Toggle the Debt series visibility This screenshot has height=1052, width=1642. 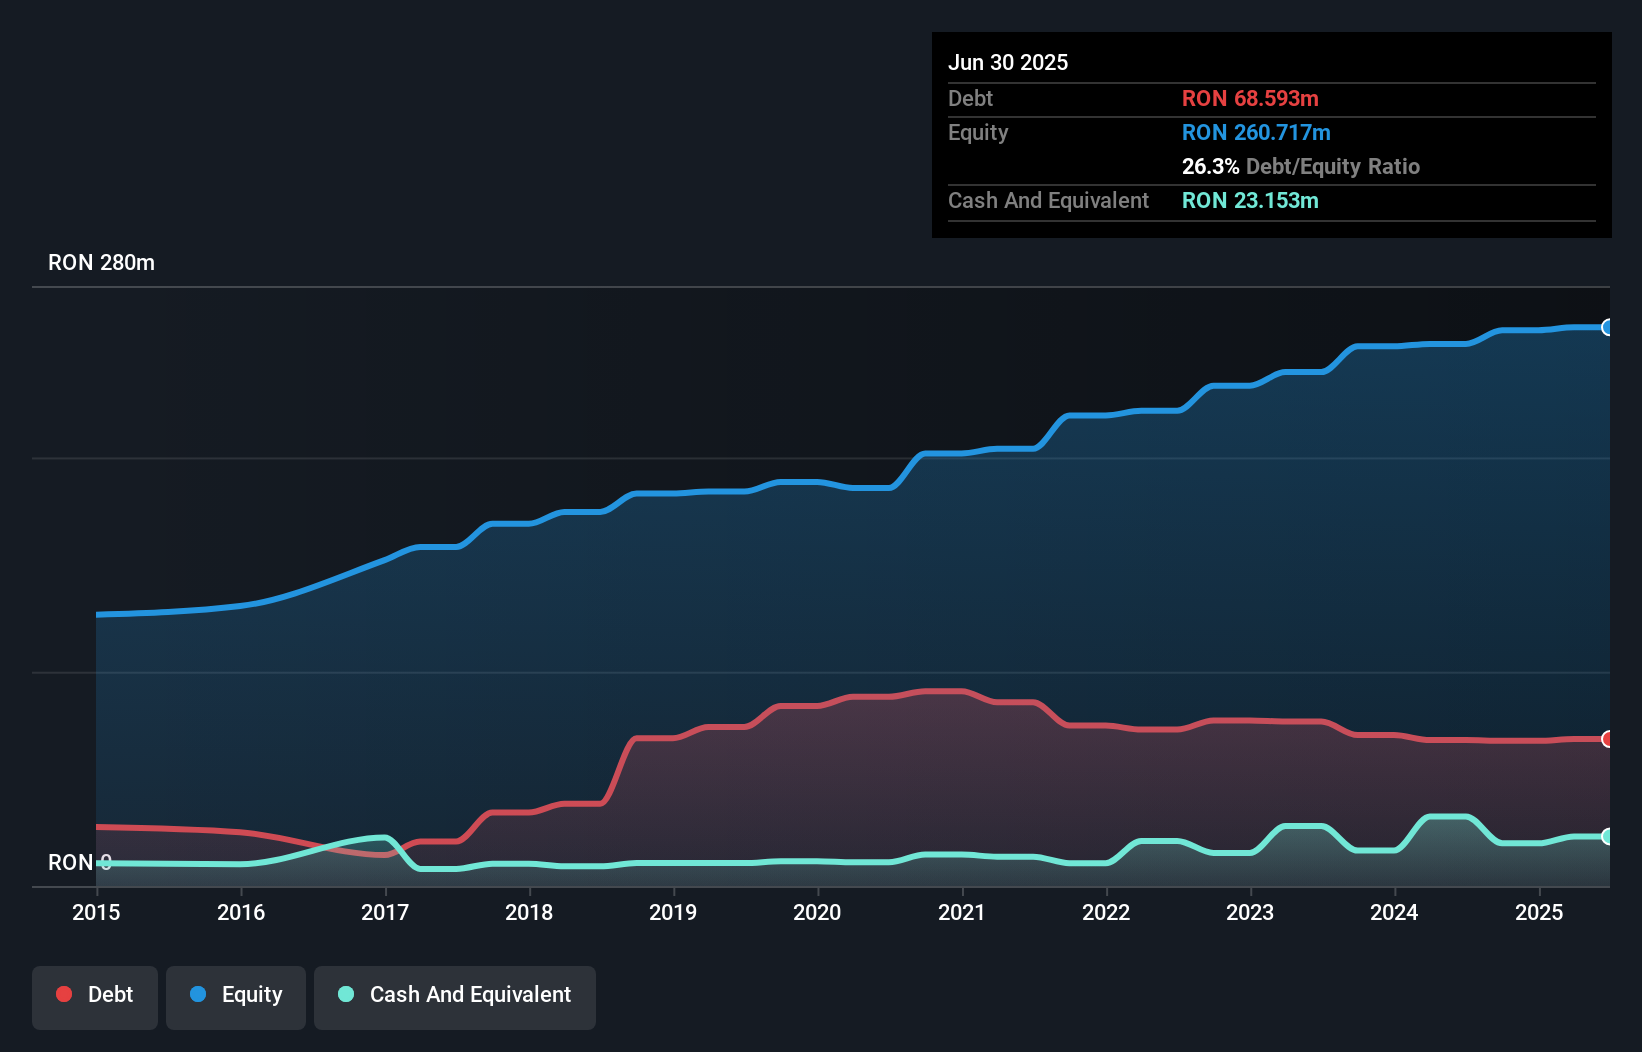[x=95, y=995]
